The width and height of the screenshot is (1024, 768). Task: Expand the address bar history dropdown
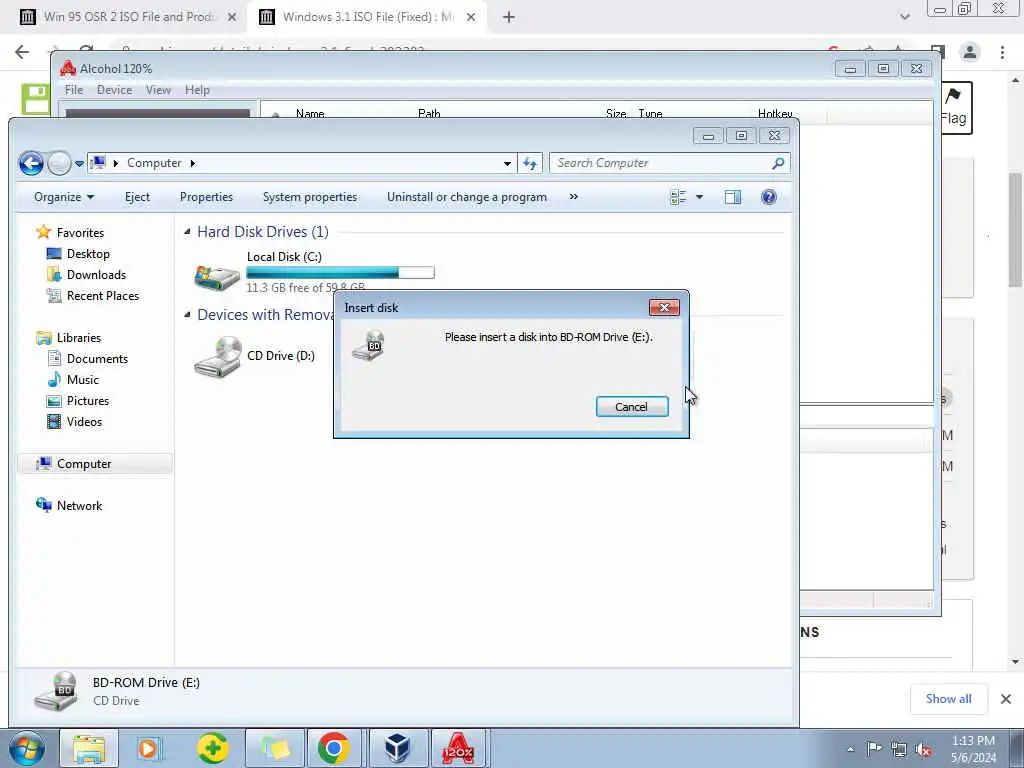507,163
